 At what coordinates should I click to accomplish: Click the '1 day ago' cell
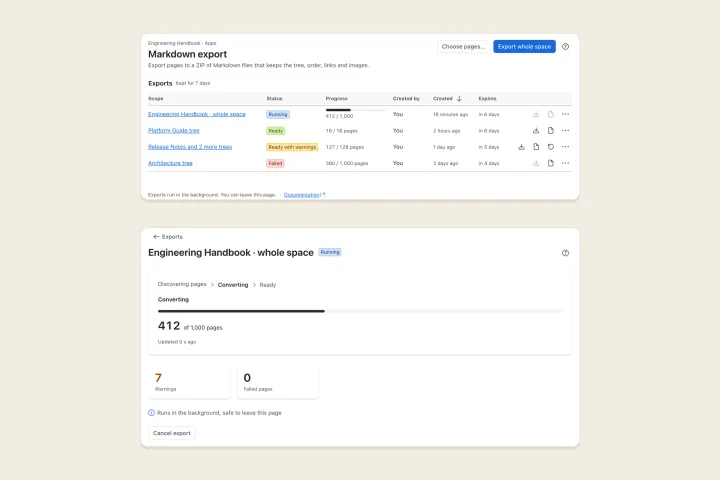point(444,147)
